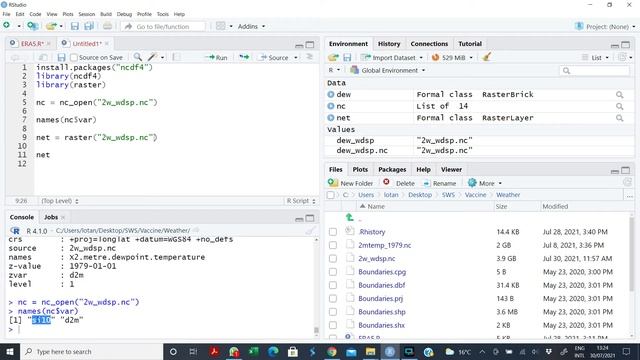Viewport: 640px width, 360px height.
Task: Load workspace in Environment pane
Action: point(333,58)
